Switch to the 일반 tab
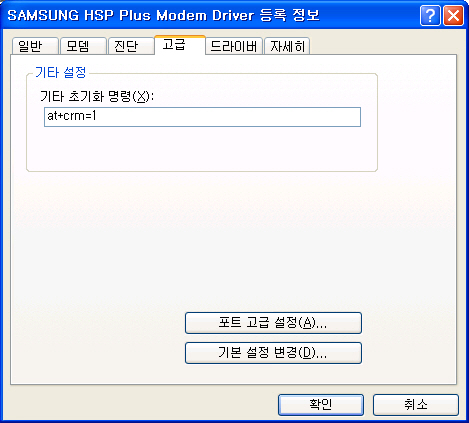Image resolution: width=469 pixels, height=423 pixels. 35,46
